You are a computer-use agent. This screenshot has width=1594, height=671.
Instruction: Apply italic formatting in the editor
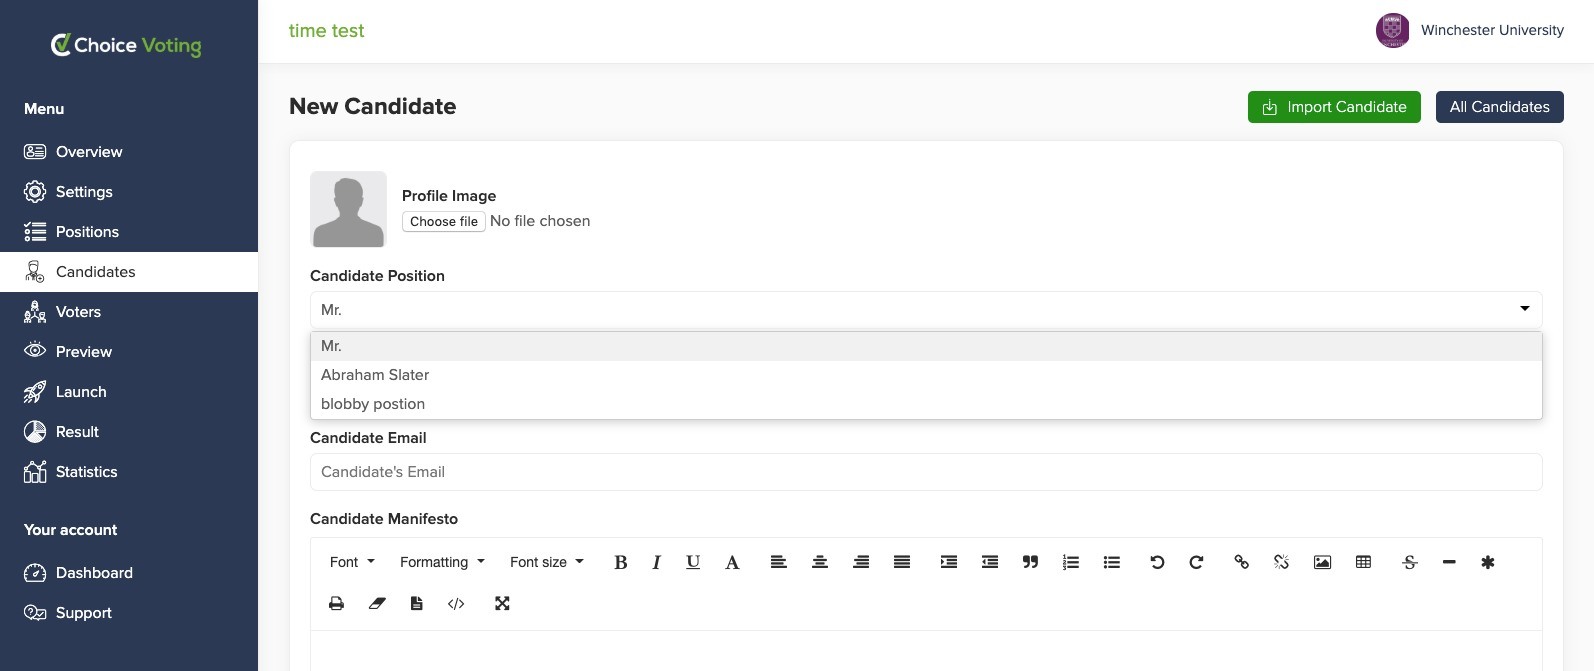click(656, 562)
